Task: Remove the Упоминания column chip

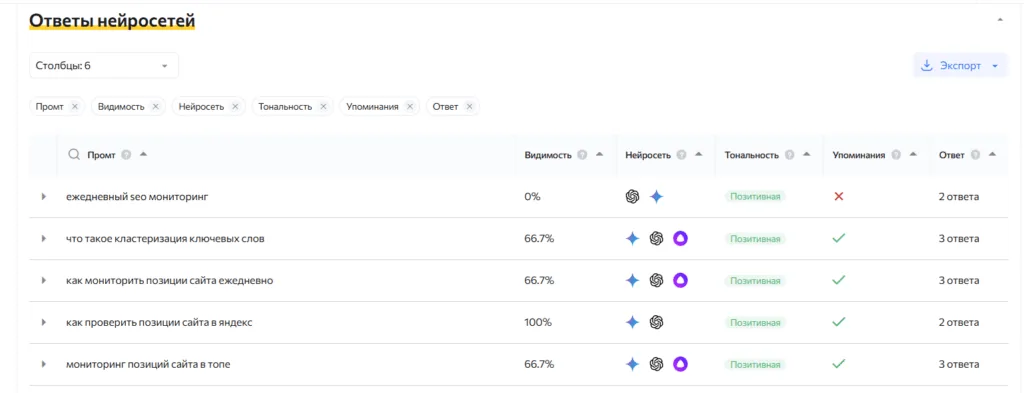Action: click(409, 106)
